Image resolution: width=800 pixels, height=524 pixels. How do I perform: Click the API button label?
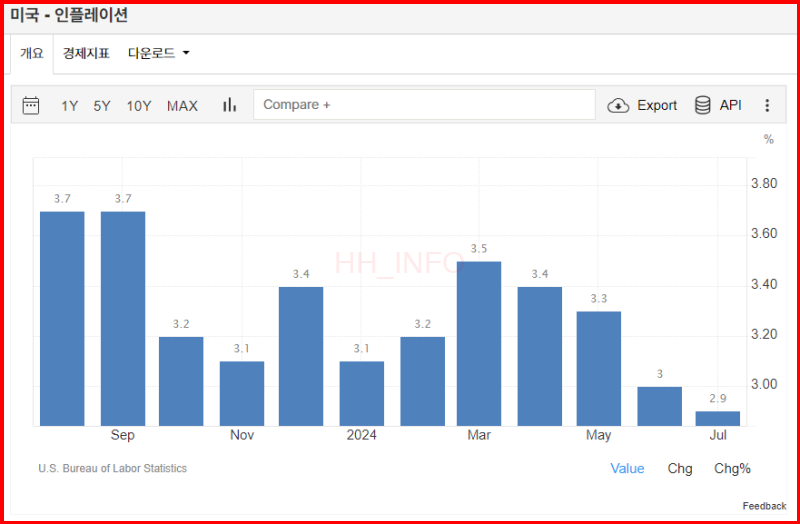(x=731, y=106)
